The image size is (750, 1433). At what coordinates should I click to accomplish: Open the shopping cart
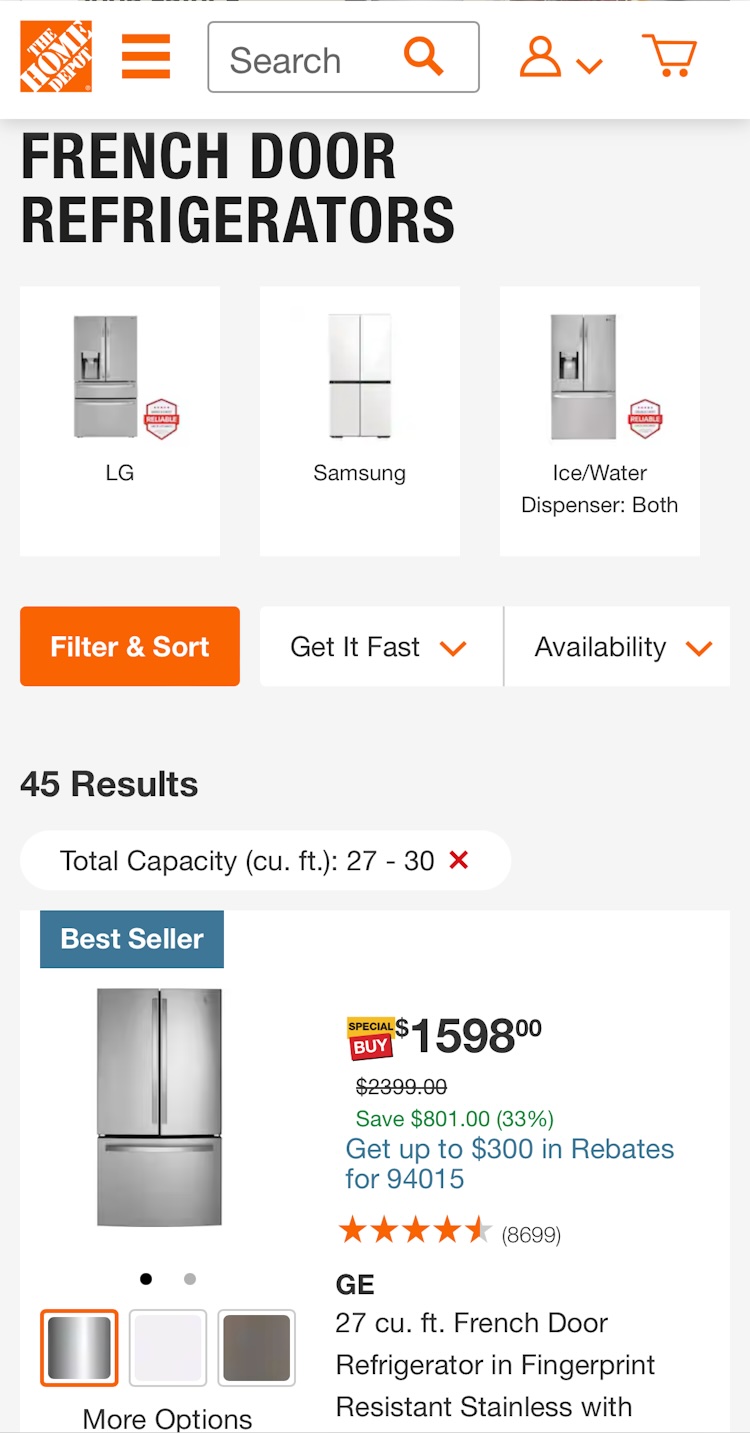click(669, 56)
